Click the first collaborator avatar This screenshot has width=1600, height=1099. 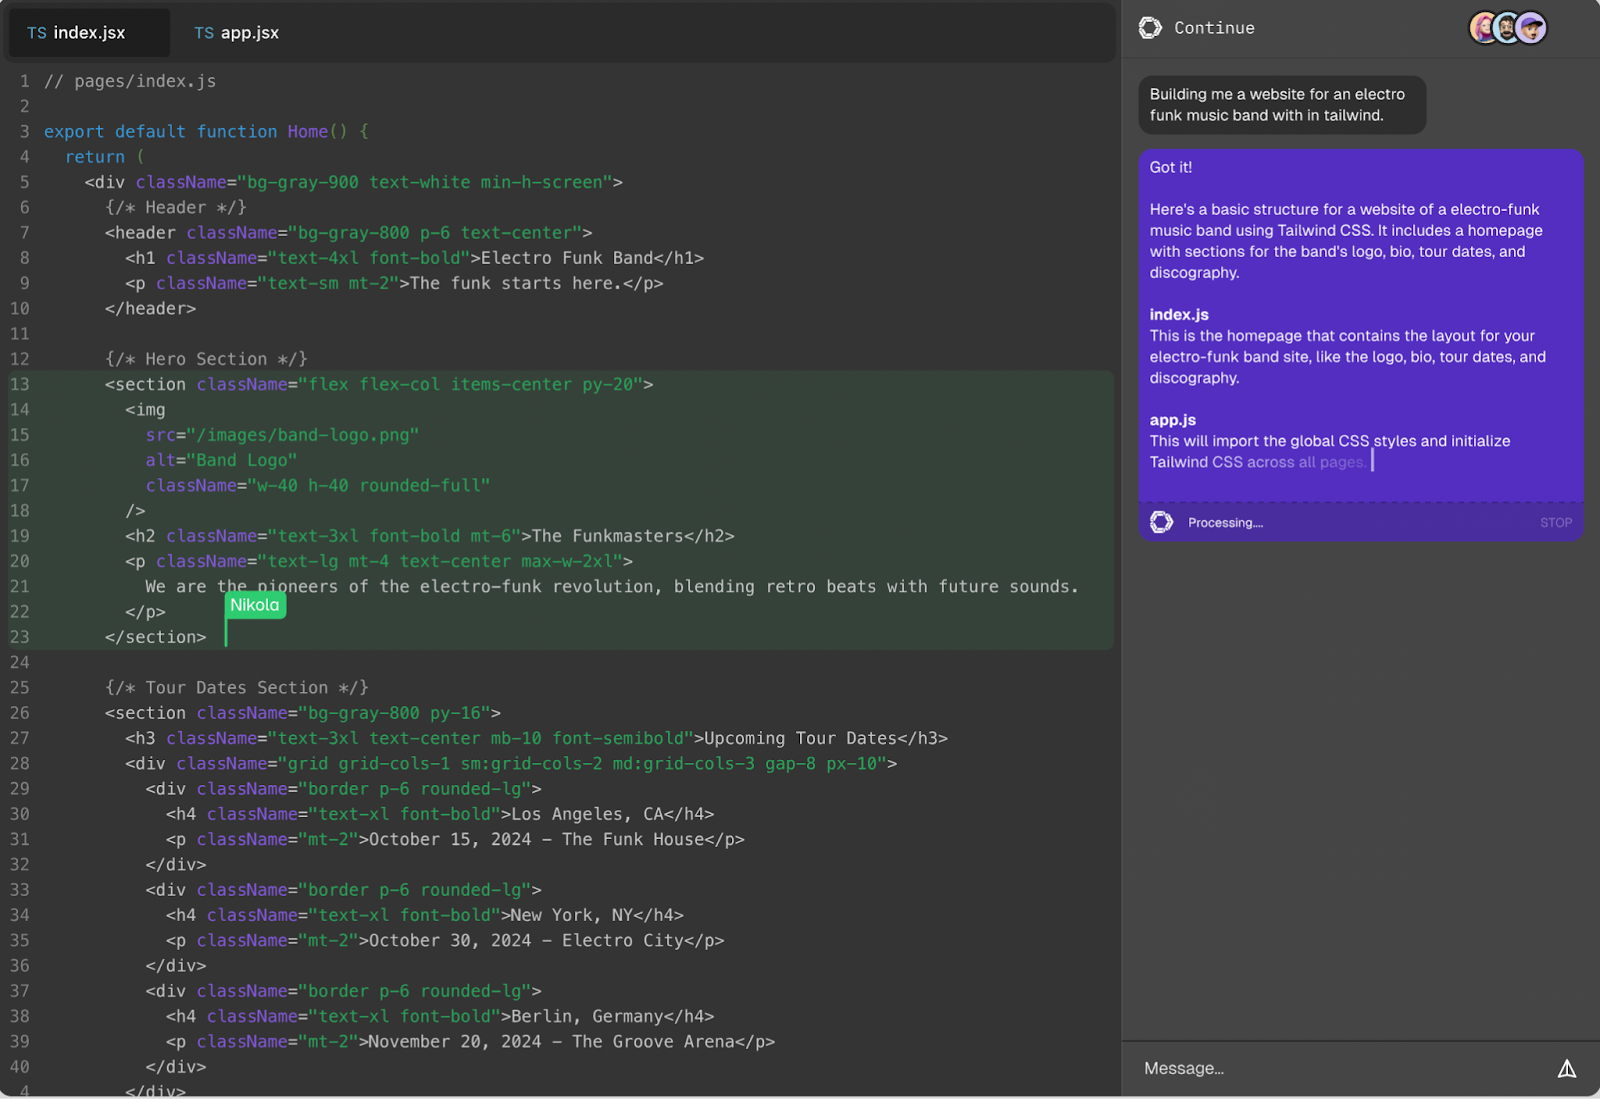(1483, 28)
